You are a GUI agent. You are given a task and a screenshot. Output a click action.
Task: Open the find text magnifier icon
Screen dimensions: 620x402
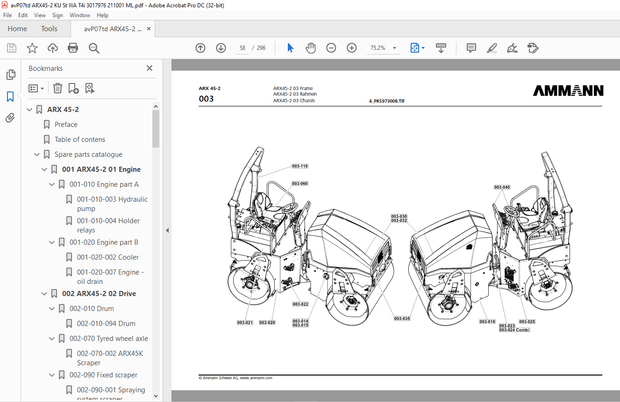pos(94,48)
